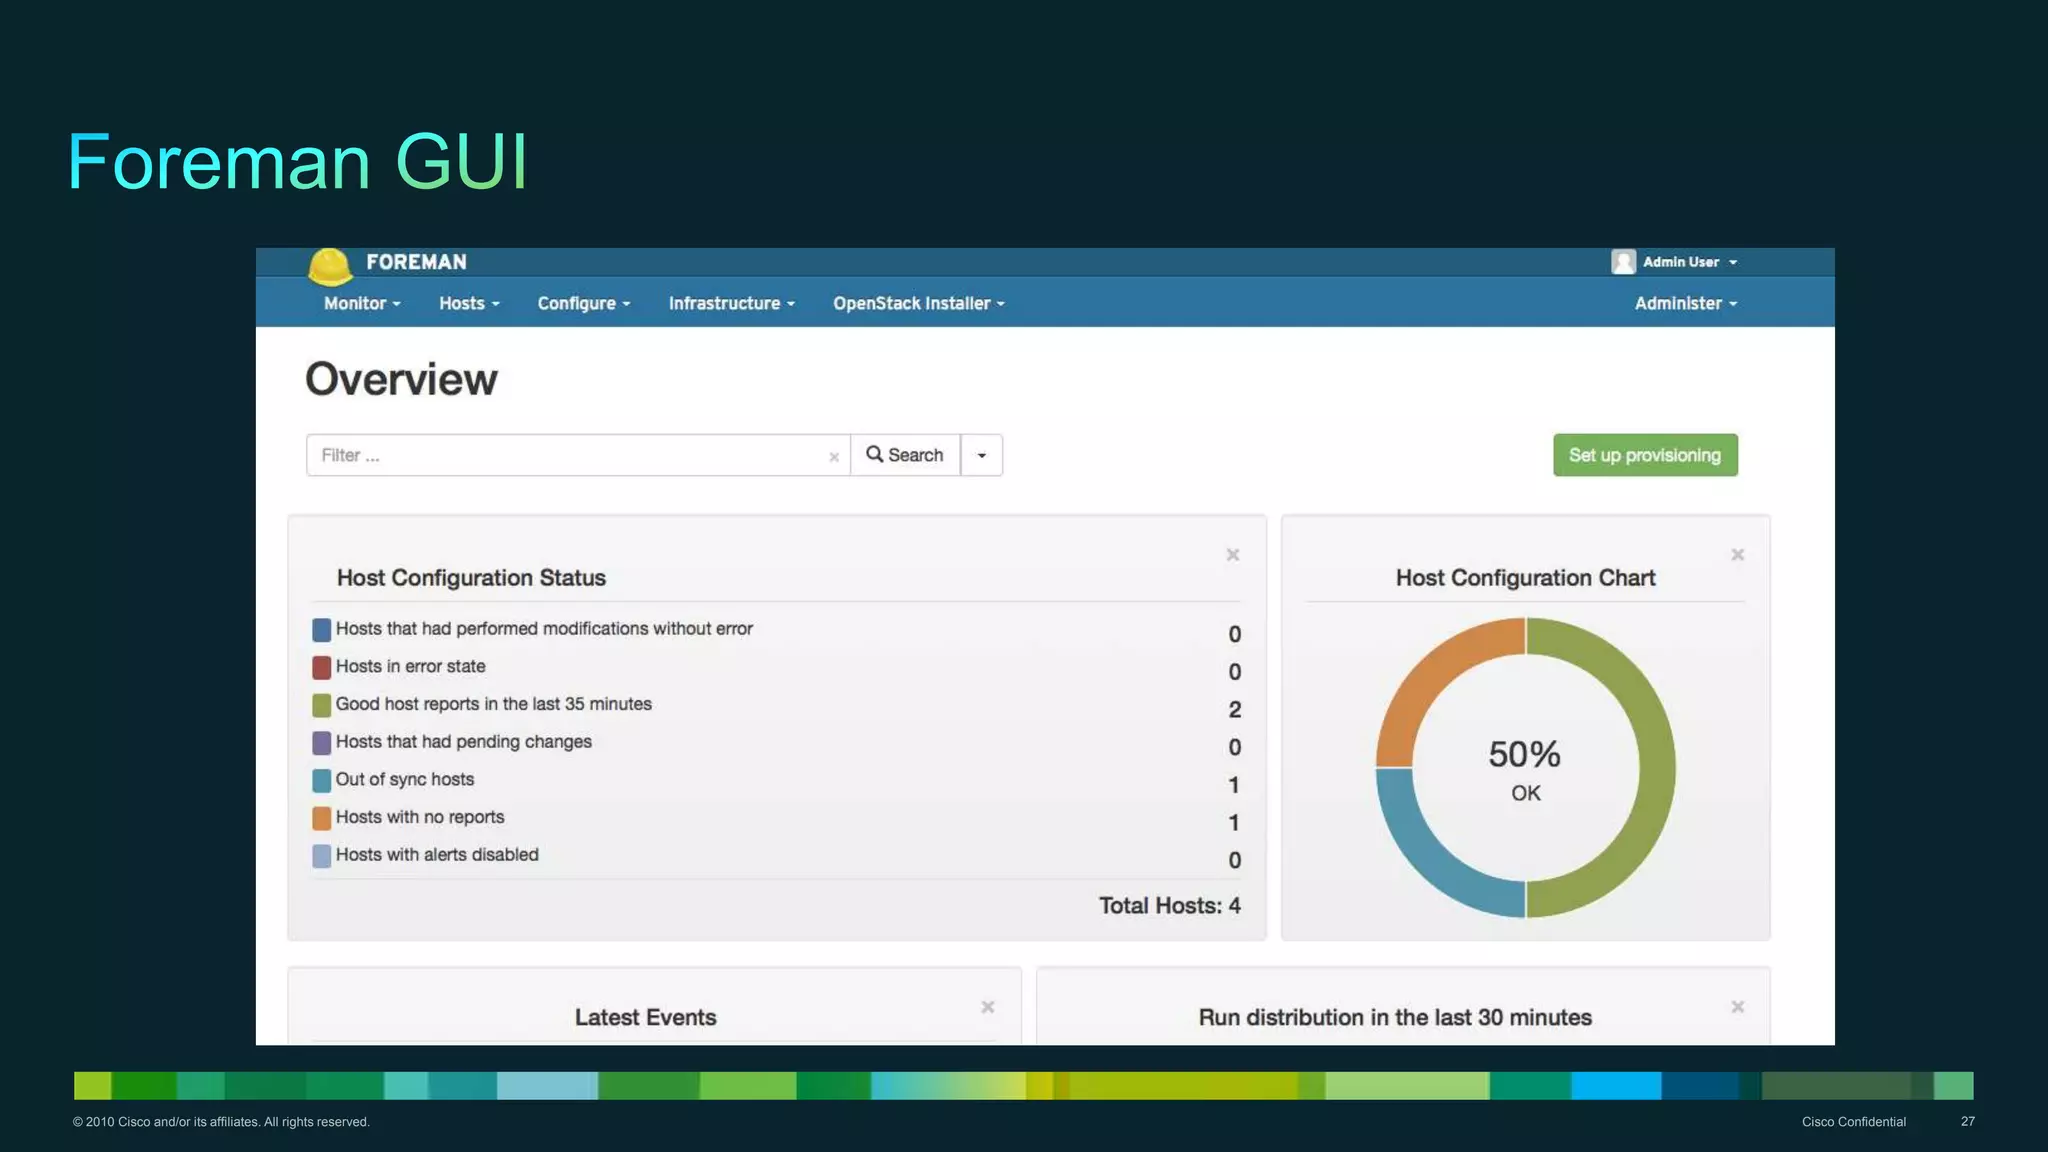Open the OpenStack Installer menu
Image resolution: width=2048 pixels, height=1152 pixels.
pos(918,303)
